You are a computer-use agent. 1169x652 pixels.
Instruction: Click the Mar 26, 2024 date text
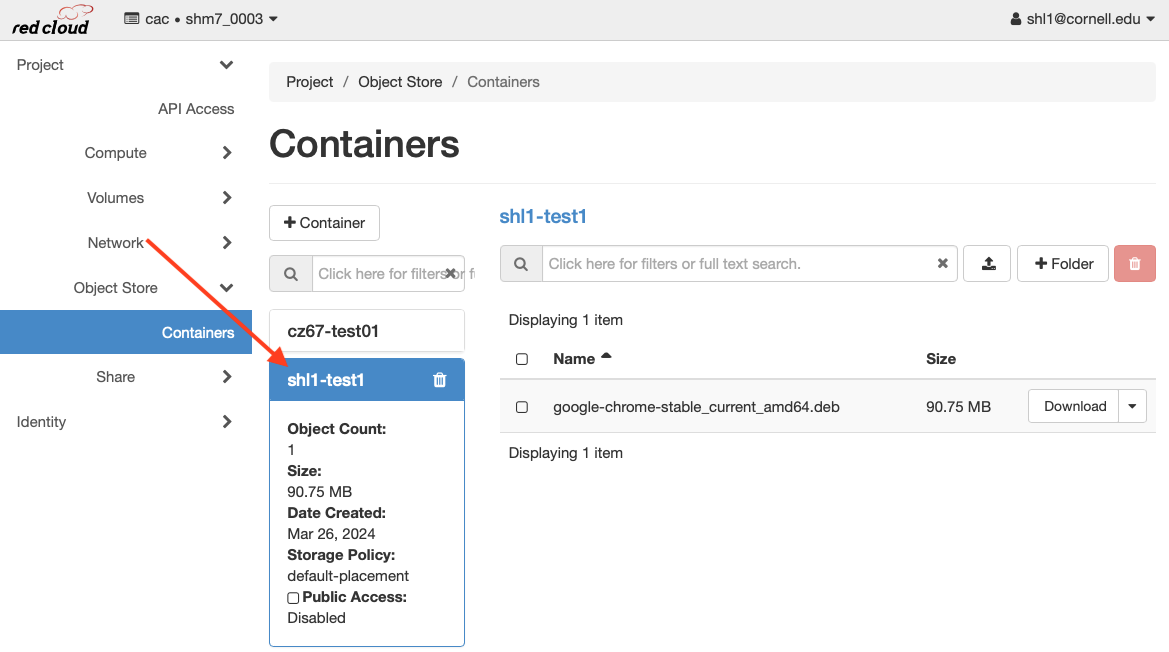click(331, 534)
